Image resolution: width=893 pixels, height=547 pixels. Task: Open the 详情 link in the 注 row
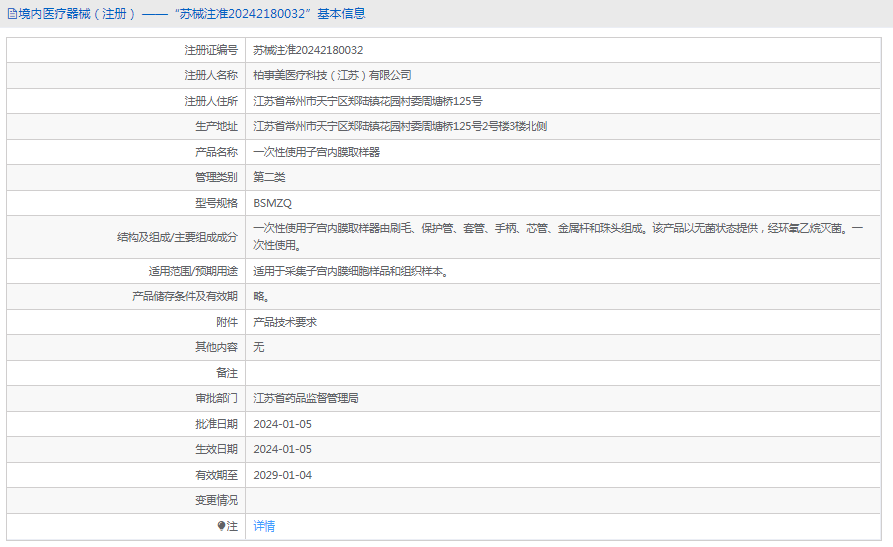(264, 526)
